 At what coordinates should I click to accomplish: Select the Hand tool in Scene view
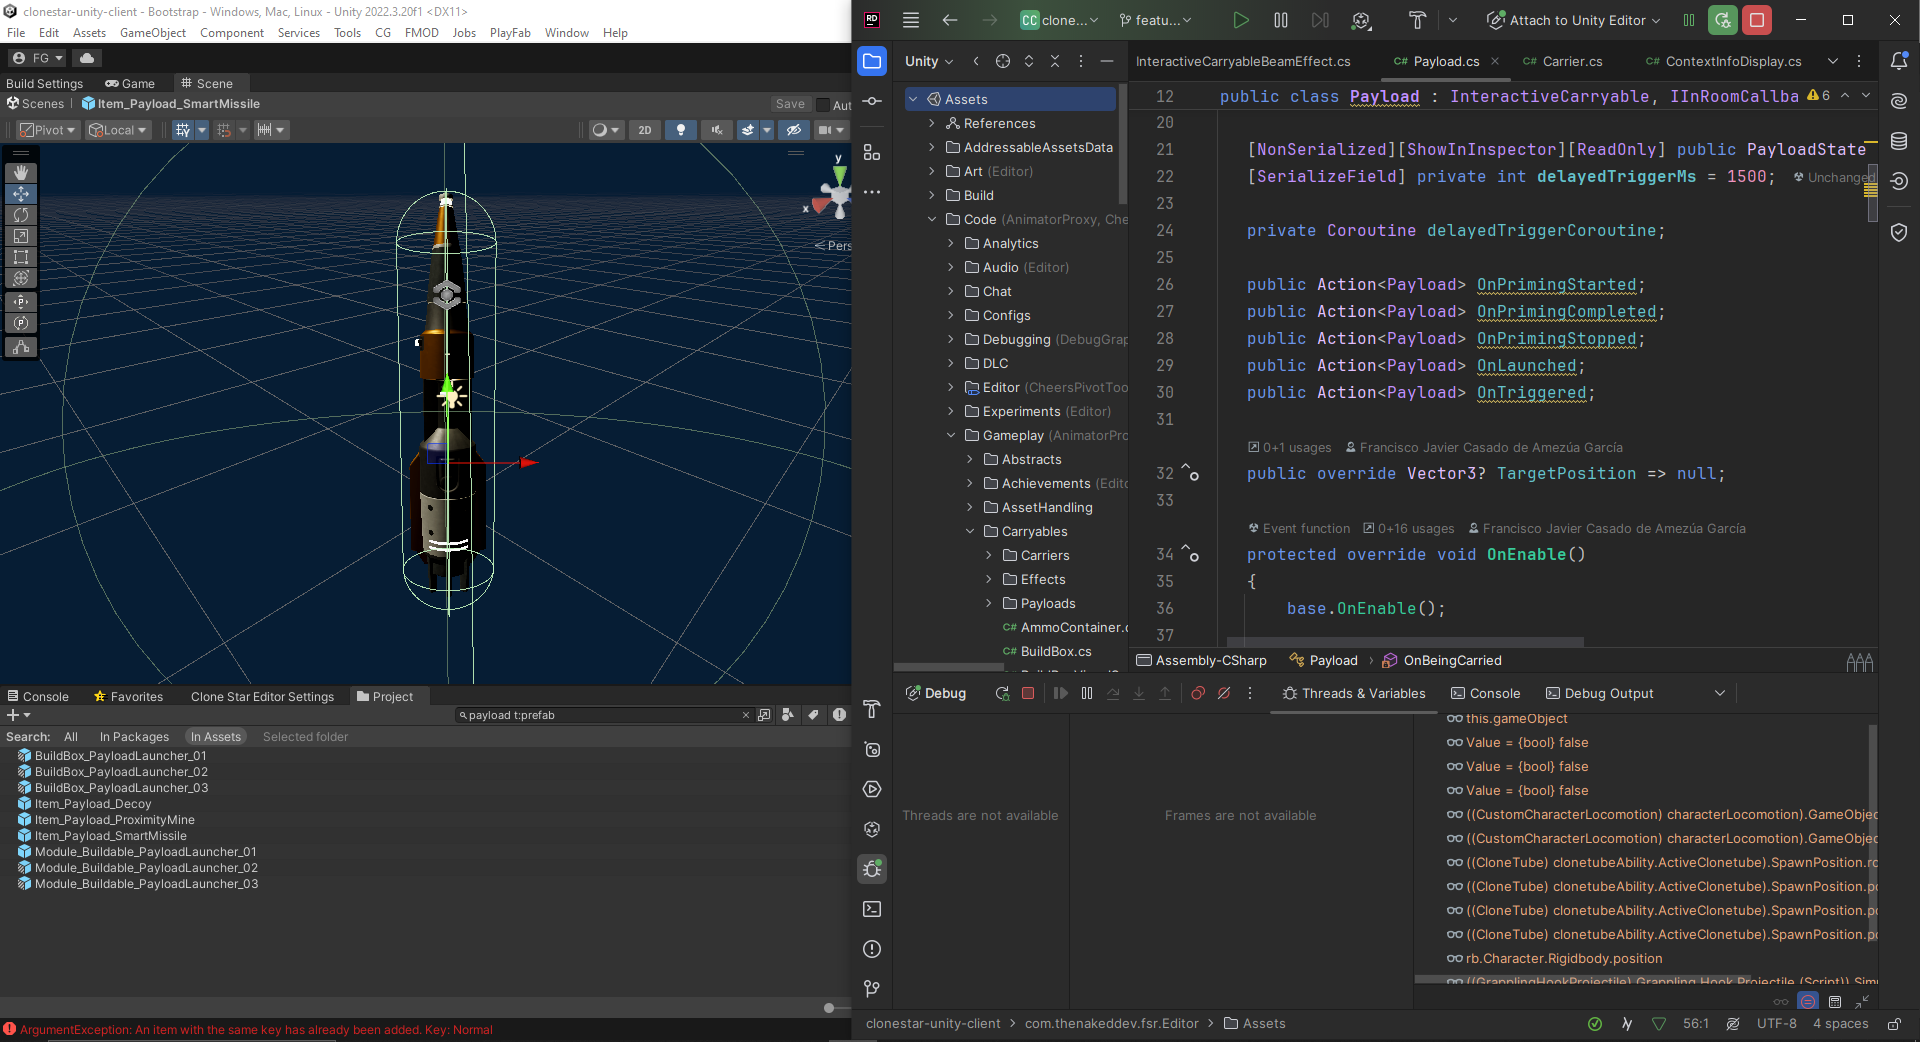tap(21, 173)
